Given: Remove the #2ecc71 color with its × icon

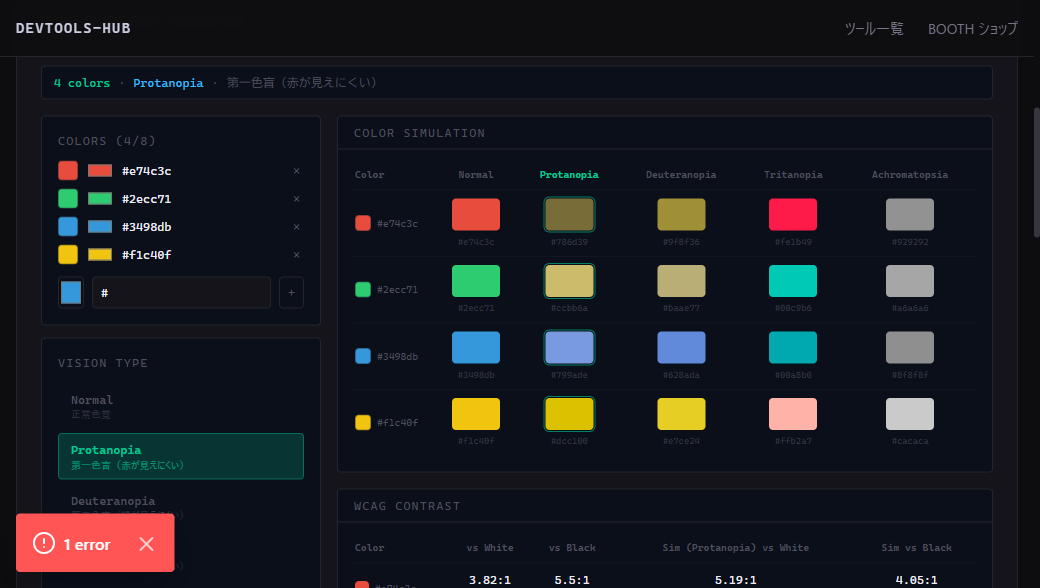Looking at the screenshot, I should pyautogui.click(x=296, y=199).
